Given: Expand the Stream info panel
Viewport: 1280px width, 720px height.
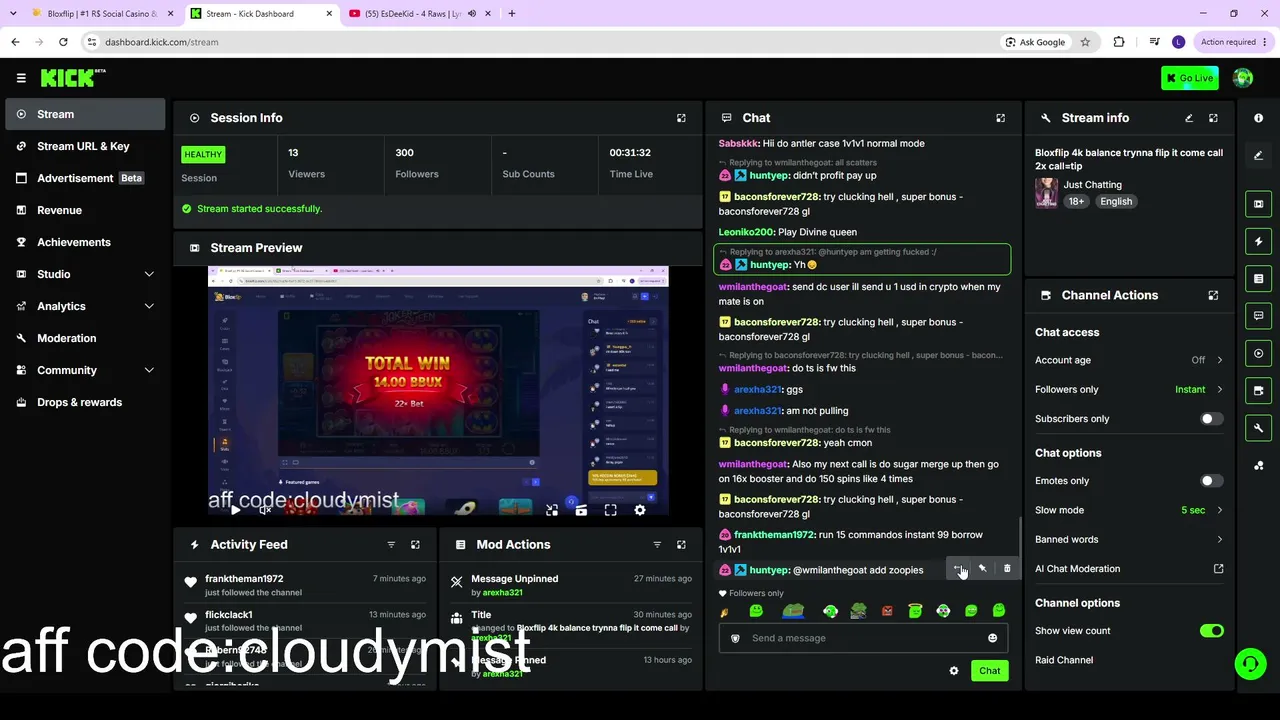Looking at the screenshot, I should coord(1213,118).
